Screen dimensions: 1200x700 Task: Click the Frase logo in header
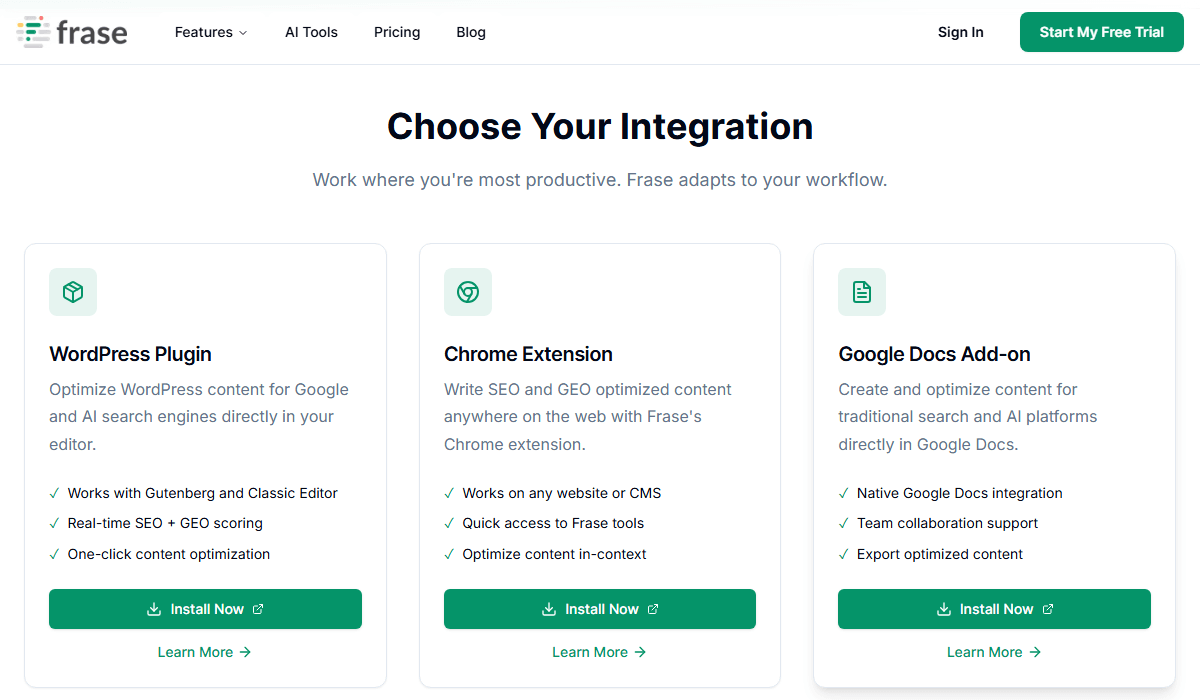pos(72,32)
